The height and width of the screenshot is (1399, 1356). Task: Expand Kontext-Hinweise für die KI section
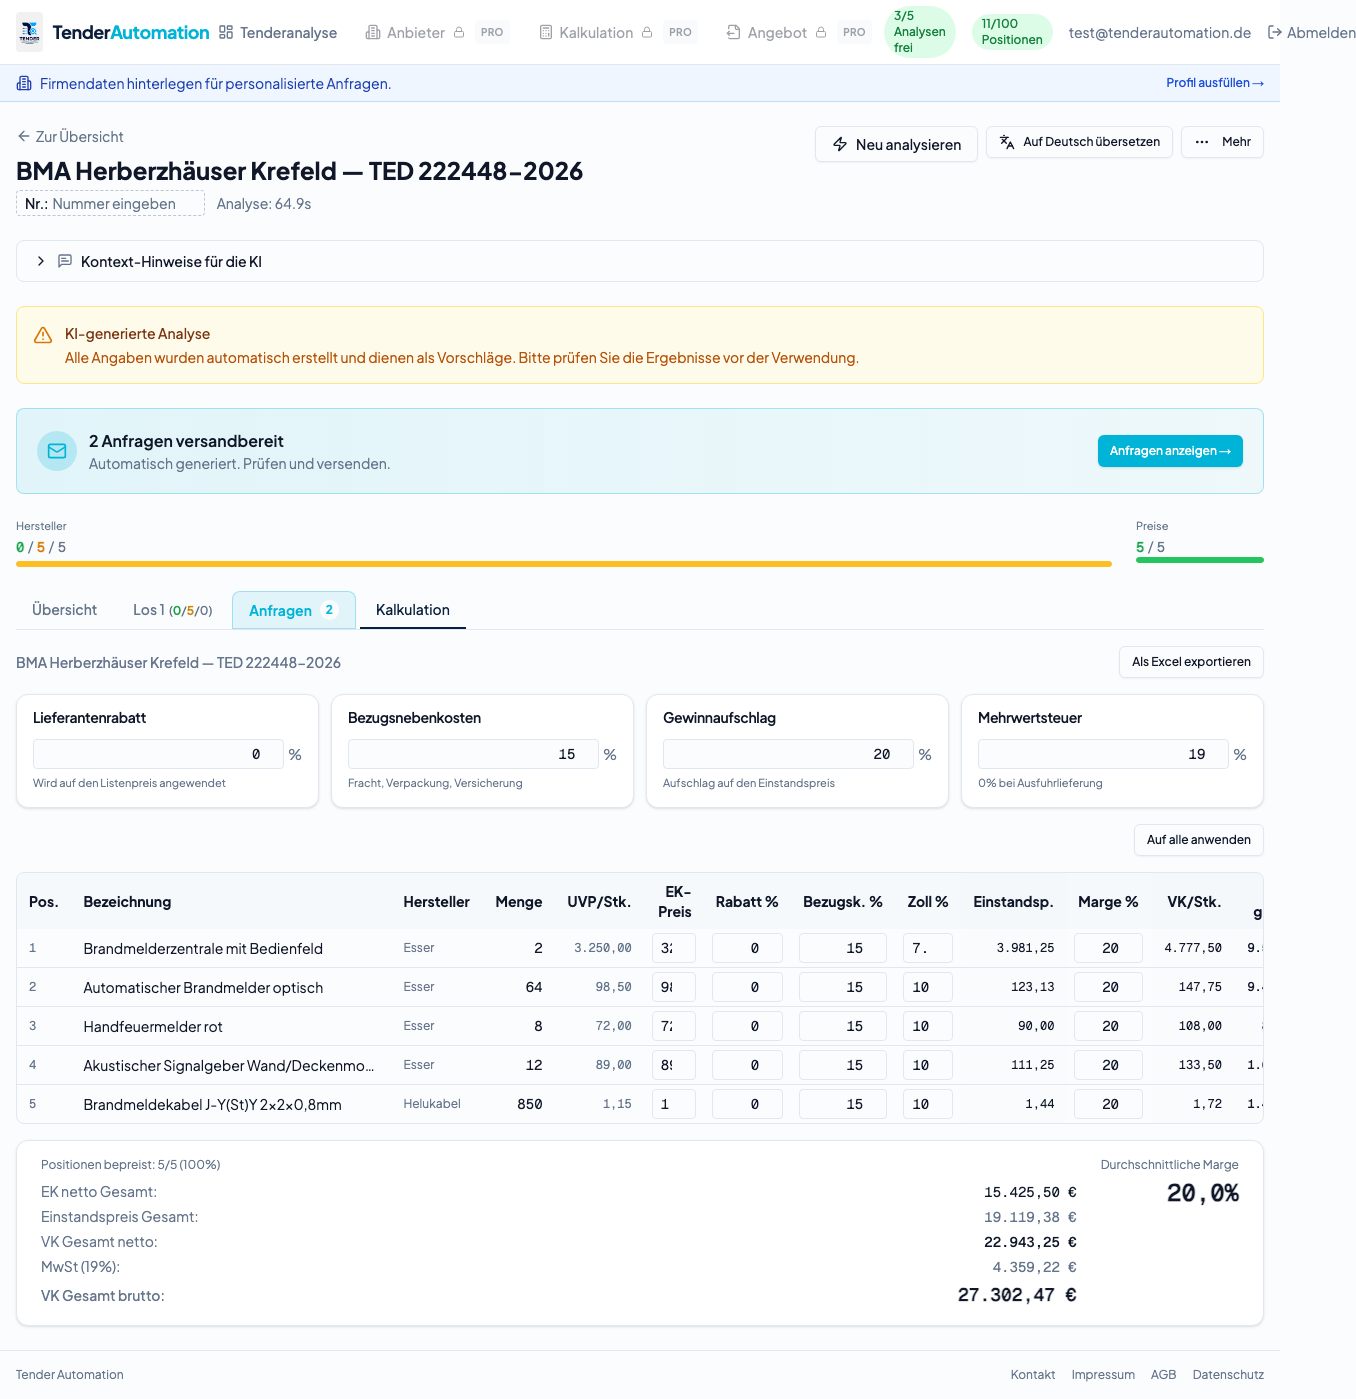[41, 261]
